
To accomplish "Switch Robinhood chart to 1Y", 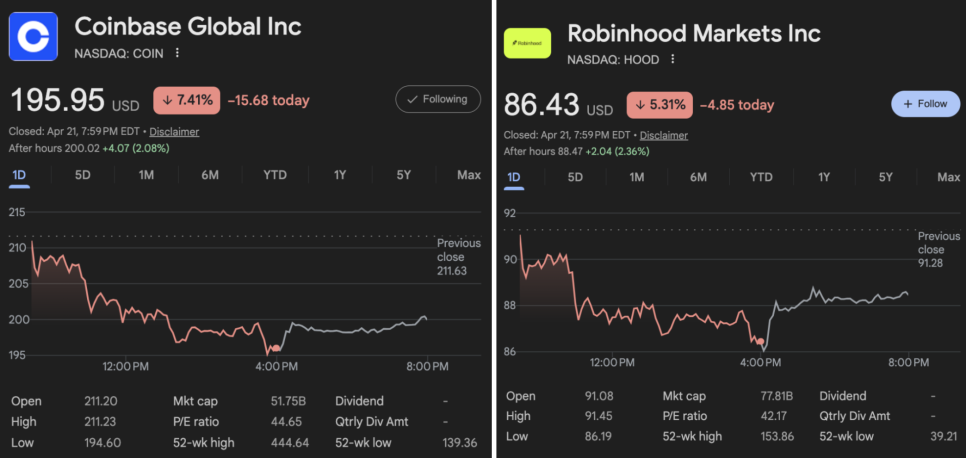I will click(x=824, y=177).
